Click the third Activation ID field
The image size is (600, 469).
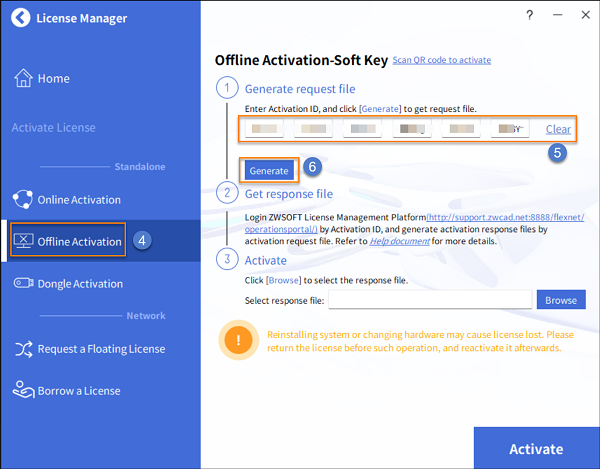pos(363,129)
